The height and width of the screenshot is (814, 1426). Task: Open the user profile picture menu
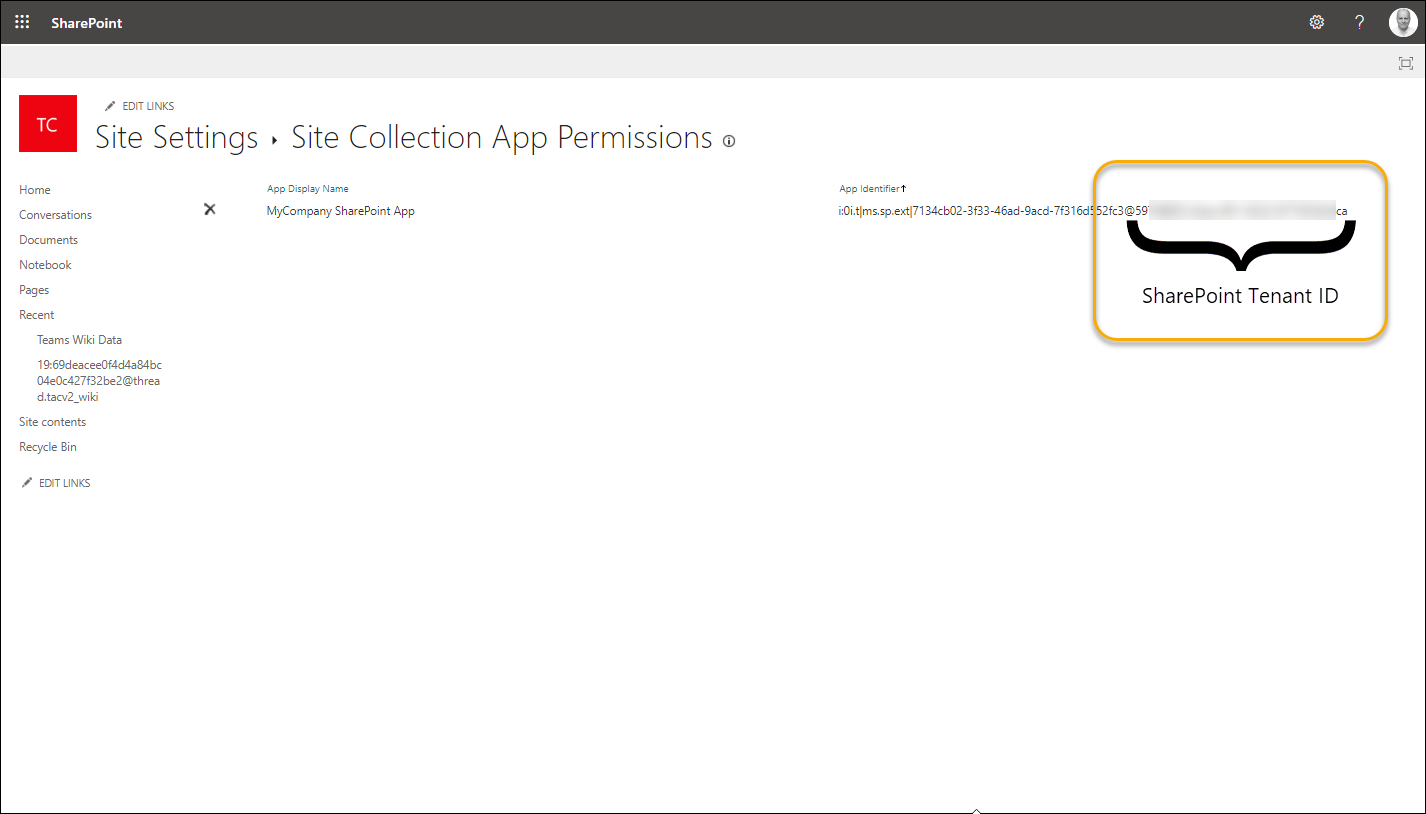point(1403,22)
